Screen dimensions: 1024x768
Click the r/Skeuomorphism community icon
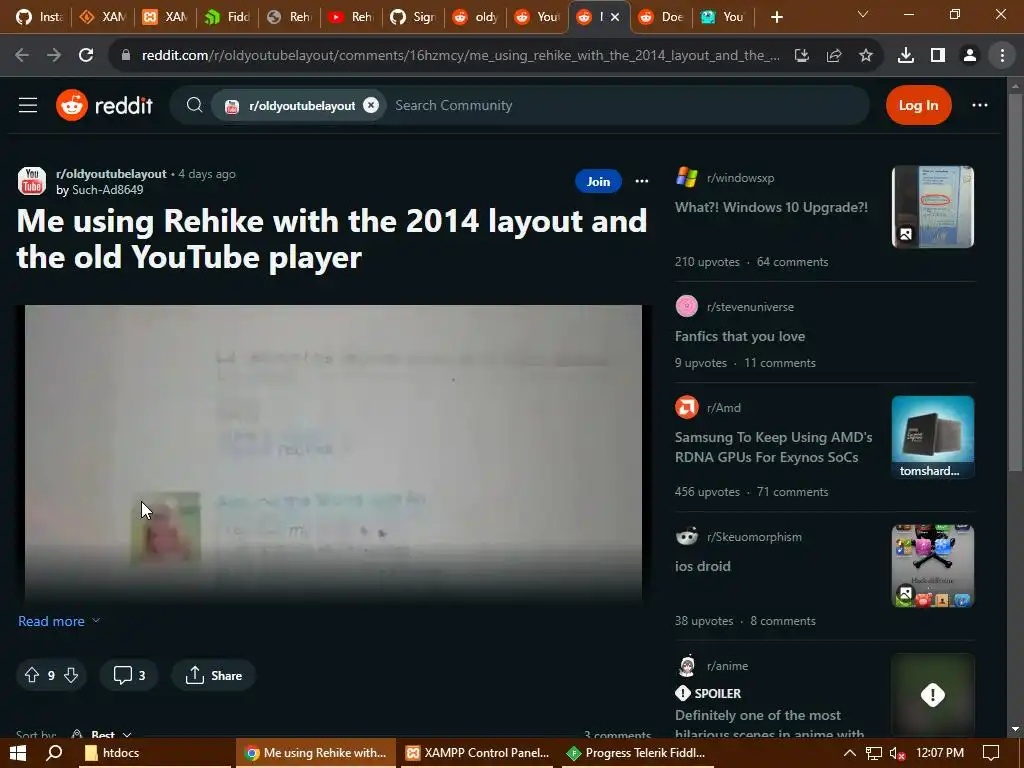686,536
